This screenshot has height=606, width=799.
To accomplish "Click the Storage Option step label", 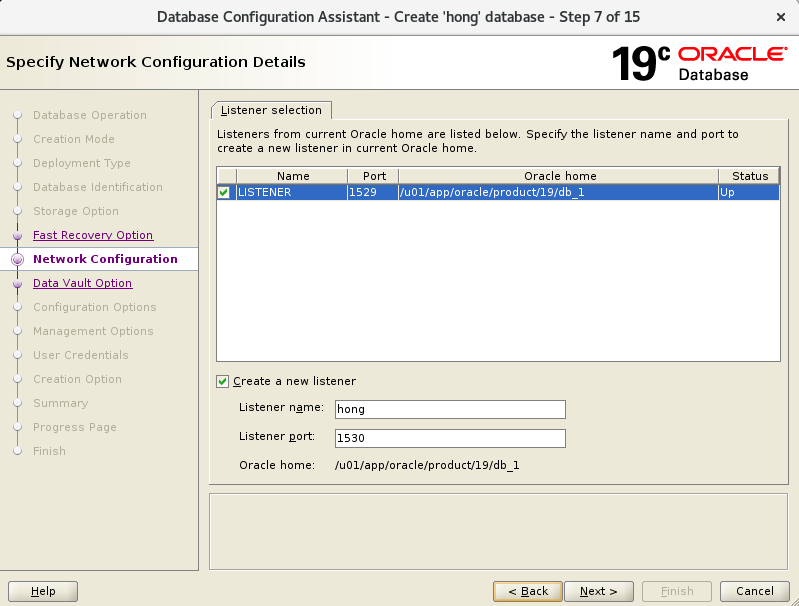I will (x=76, y=211).
